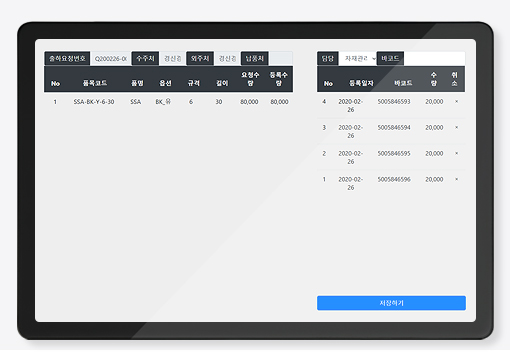Screen dimensions: 510x360
Task: Click the 외주처 value field
Action: [227, 59]
